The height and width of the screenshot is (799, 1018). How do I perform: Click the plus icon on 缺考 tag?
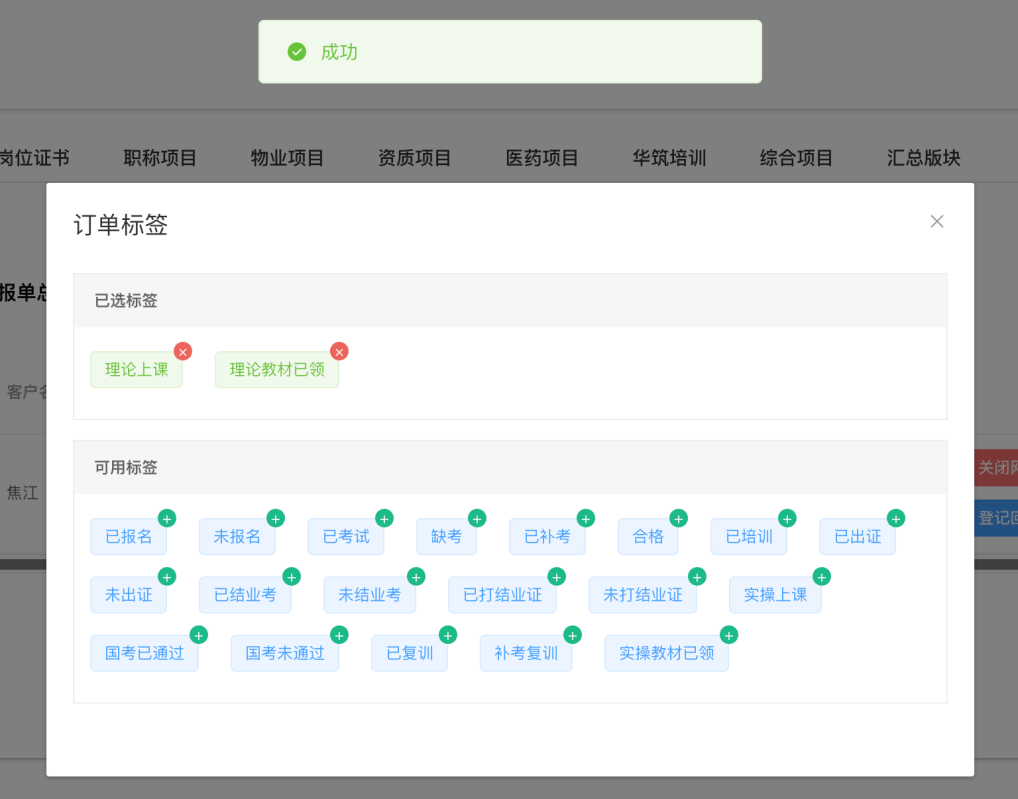coord(477,518)
